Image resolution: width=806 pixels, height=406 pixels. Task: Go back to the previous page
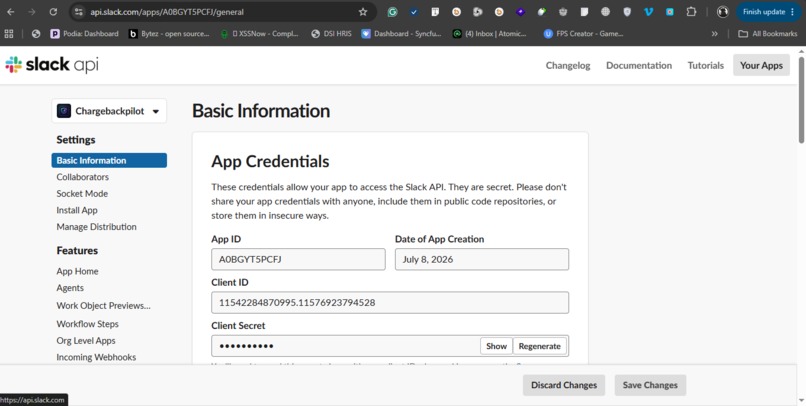(11, 12)
